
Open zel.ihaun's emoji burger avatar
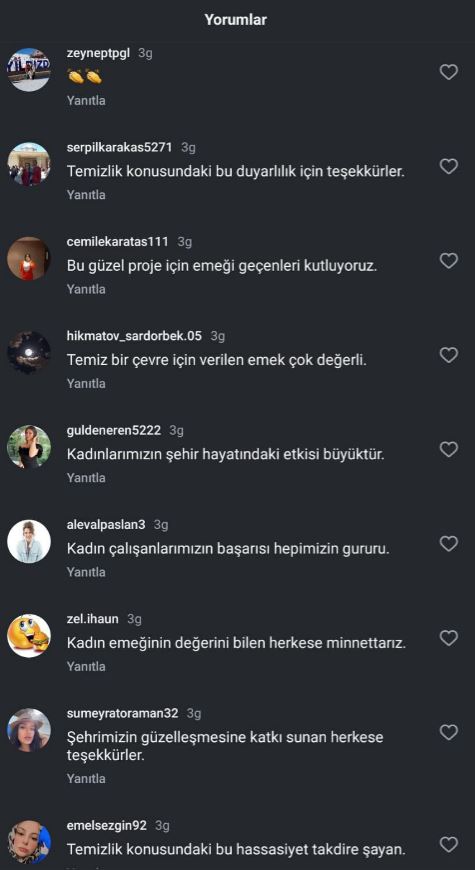[29, 636]
